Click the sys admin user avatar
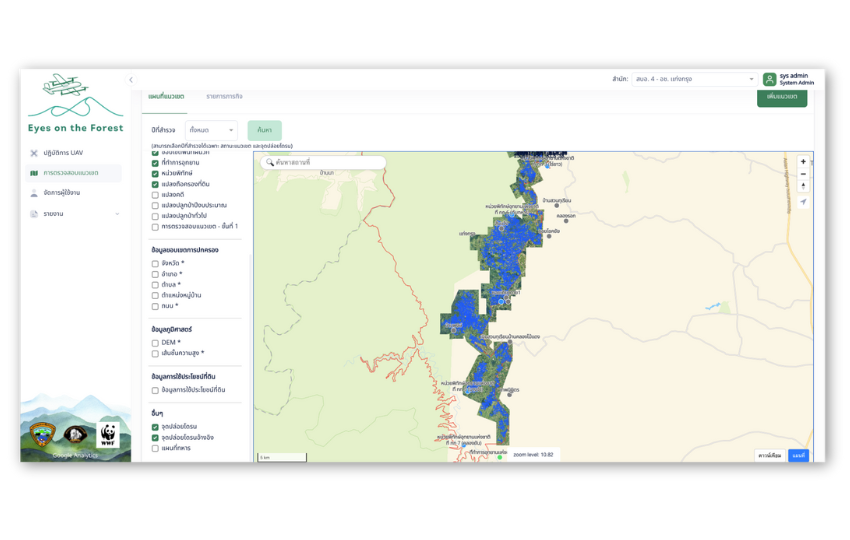The image size is (850, 540). click(x=769, y=79)
